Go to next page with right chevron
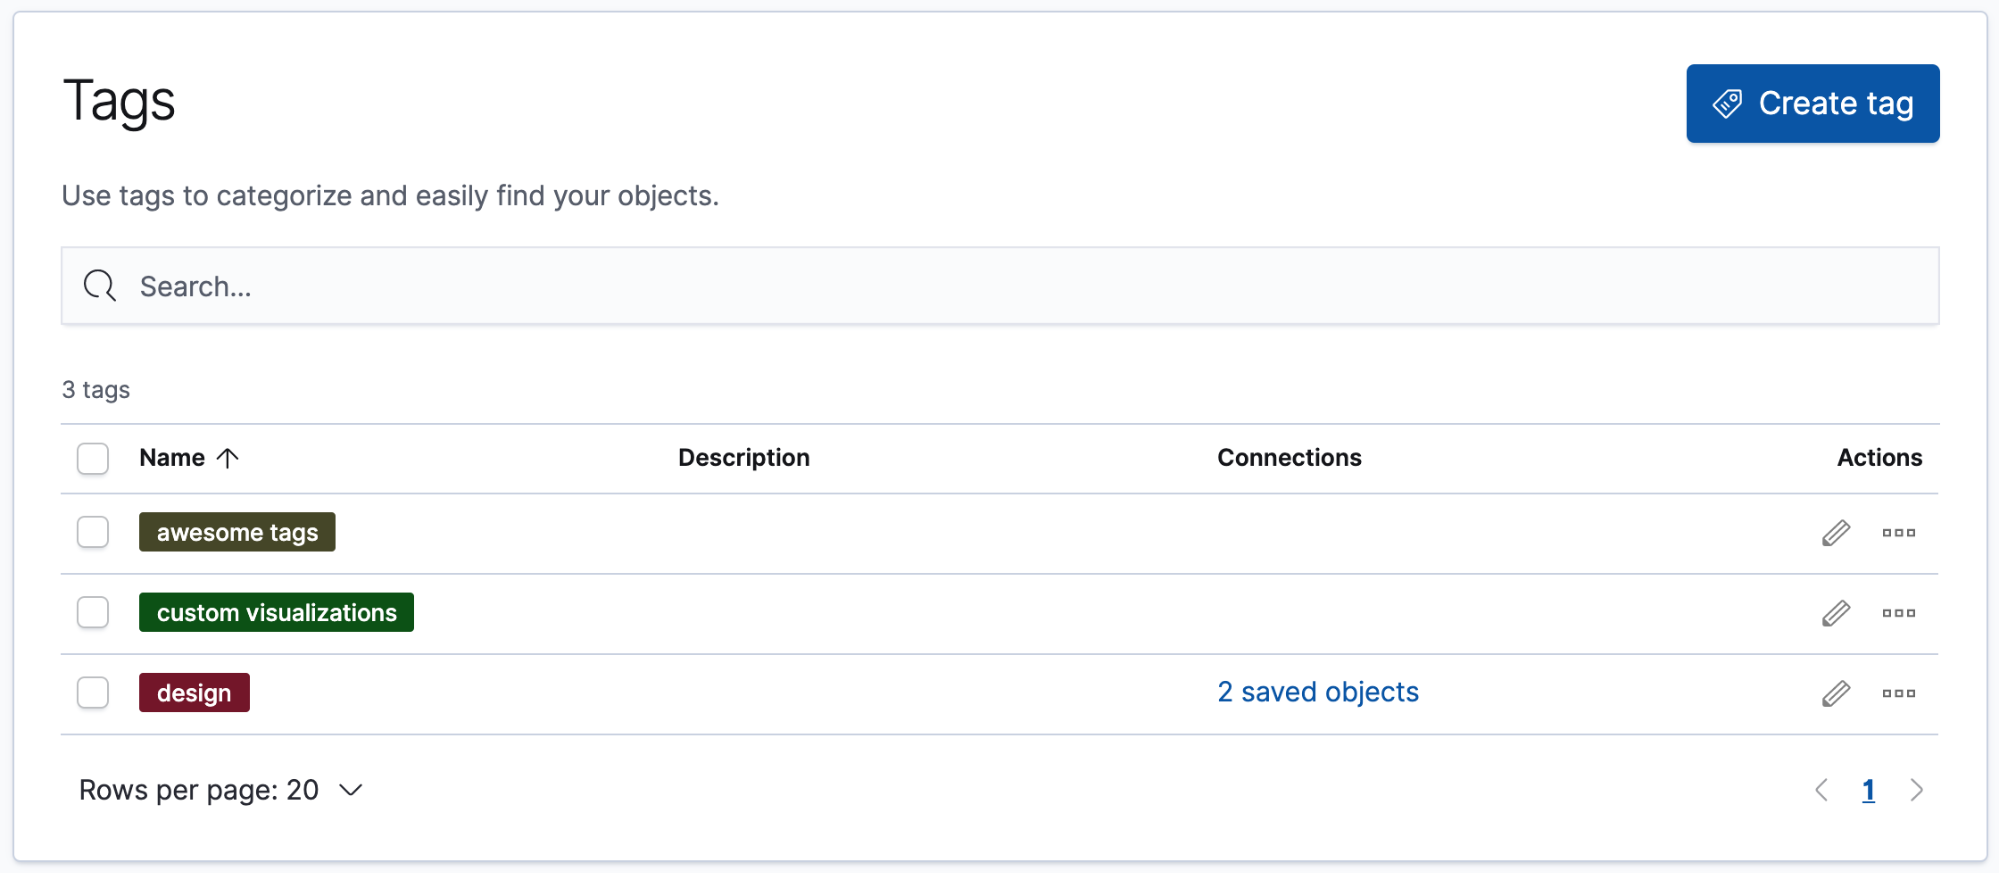Image resolution: width=1999 pixels, height=873 pixels. (1917, 790)
